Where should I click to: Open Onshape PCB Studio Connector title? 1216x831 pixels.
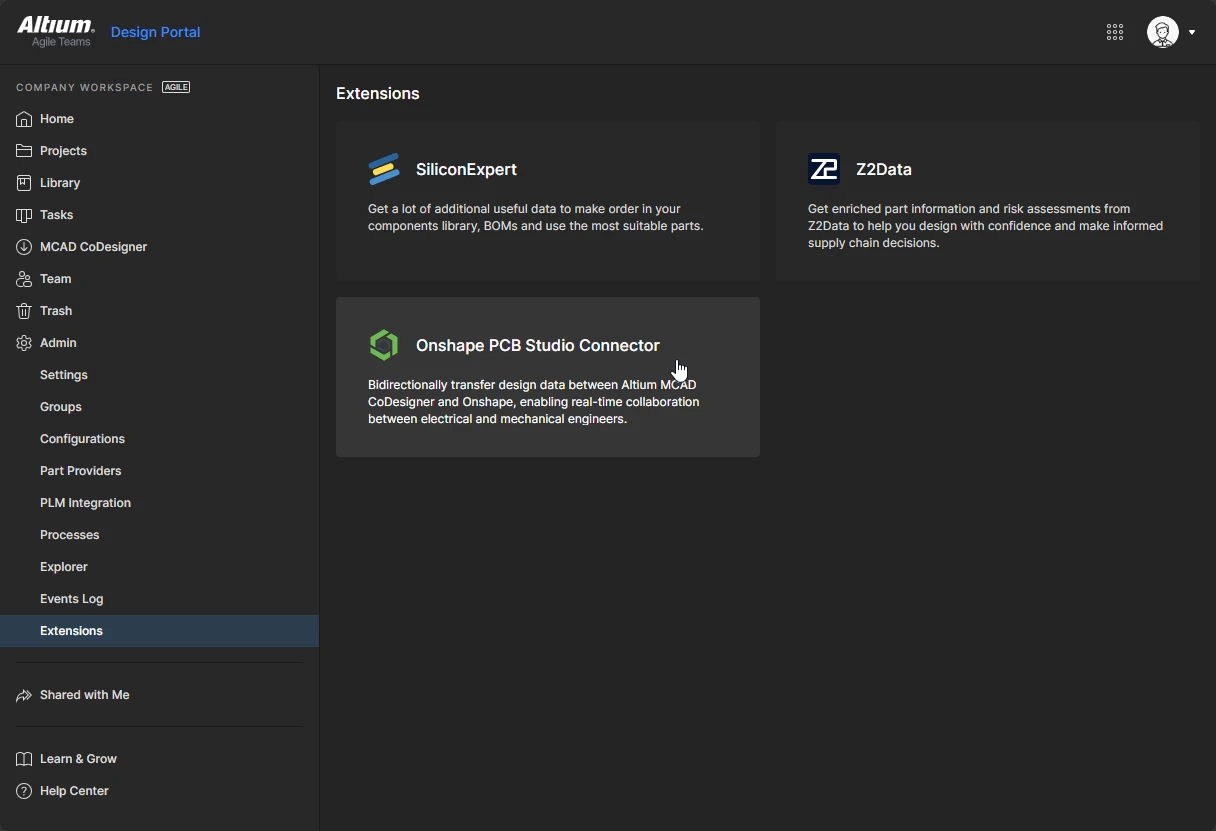(x=538, y=346)
